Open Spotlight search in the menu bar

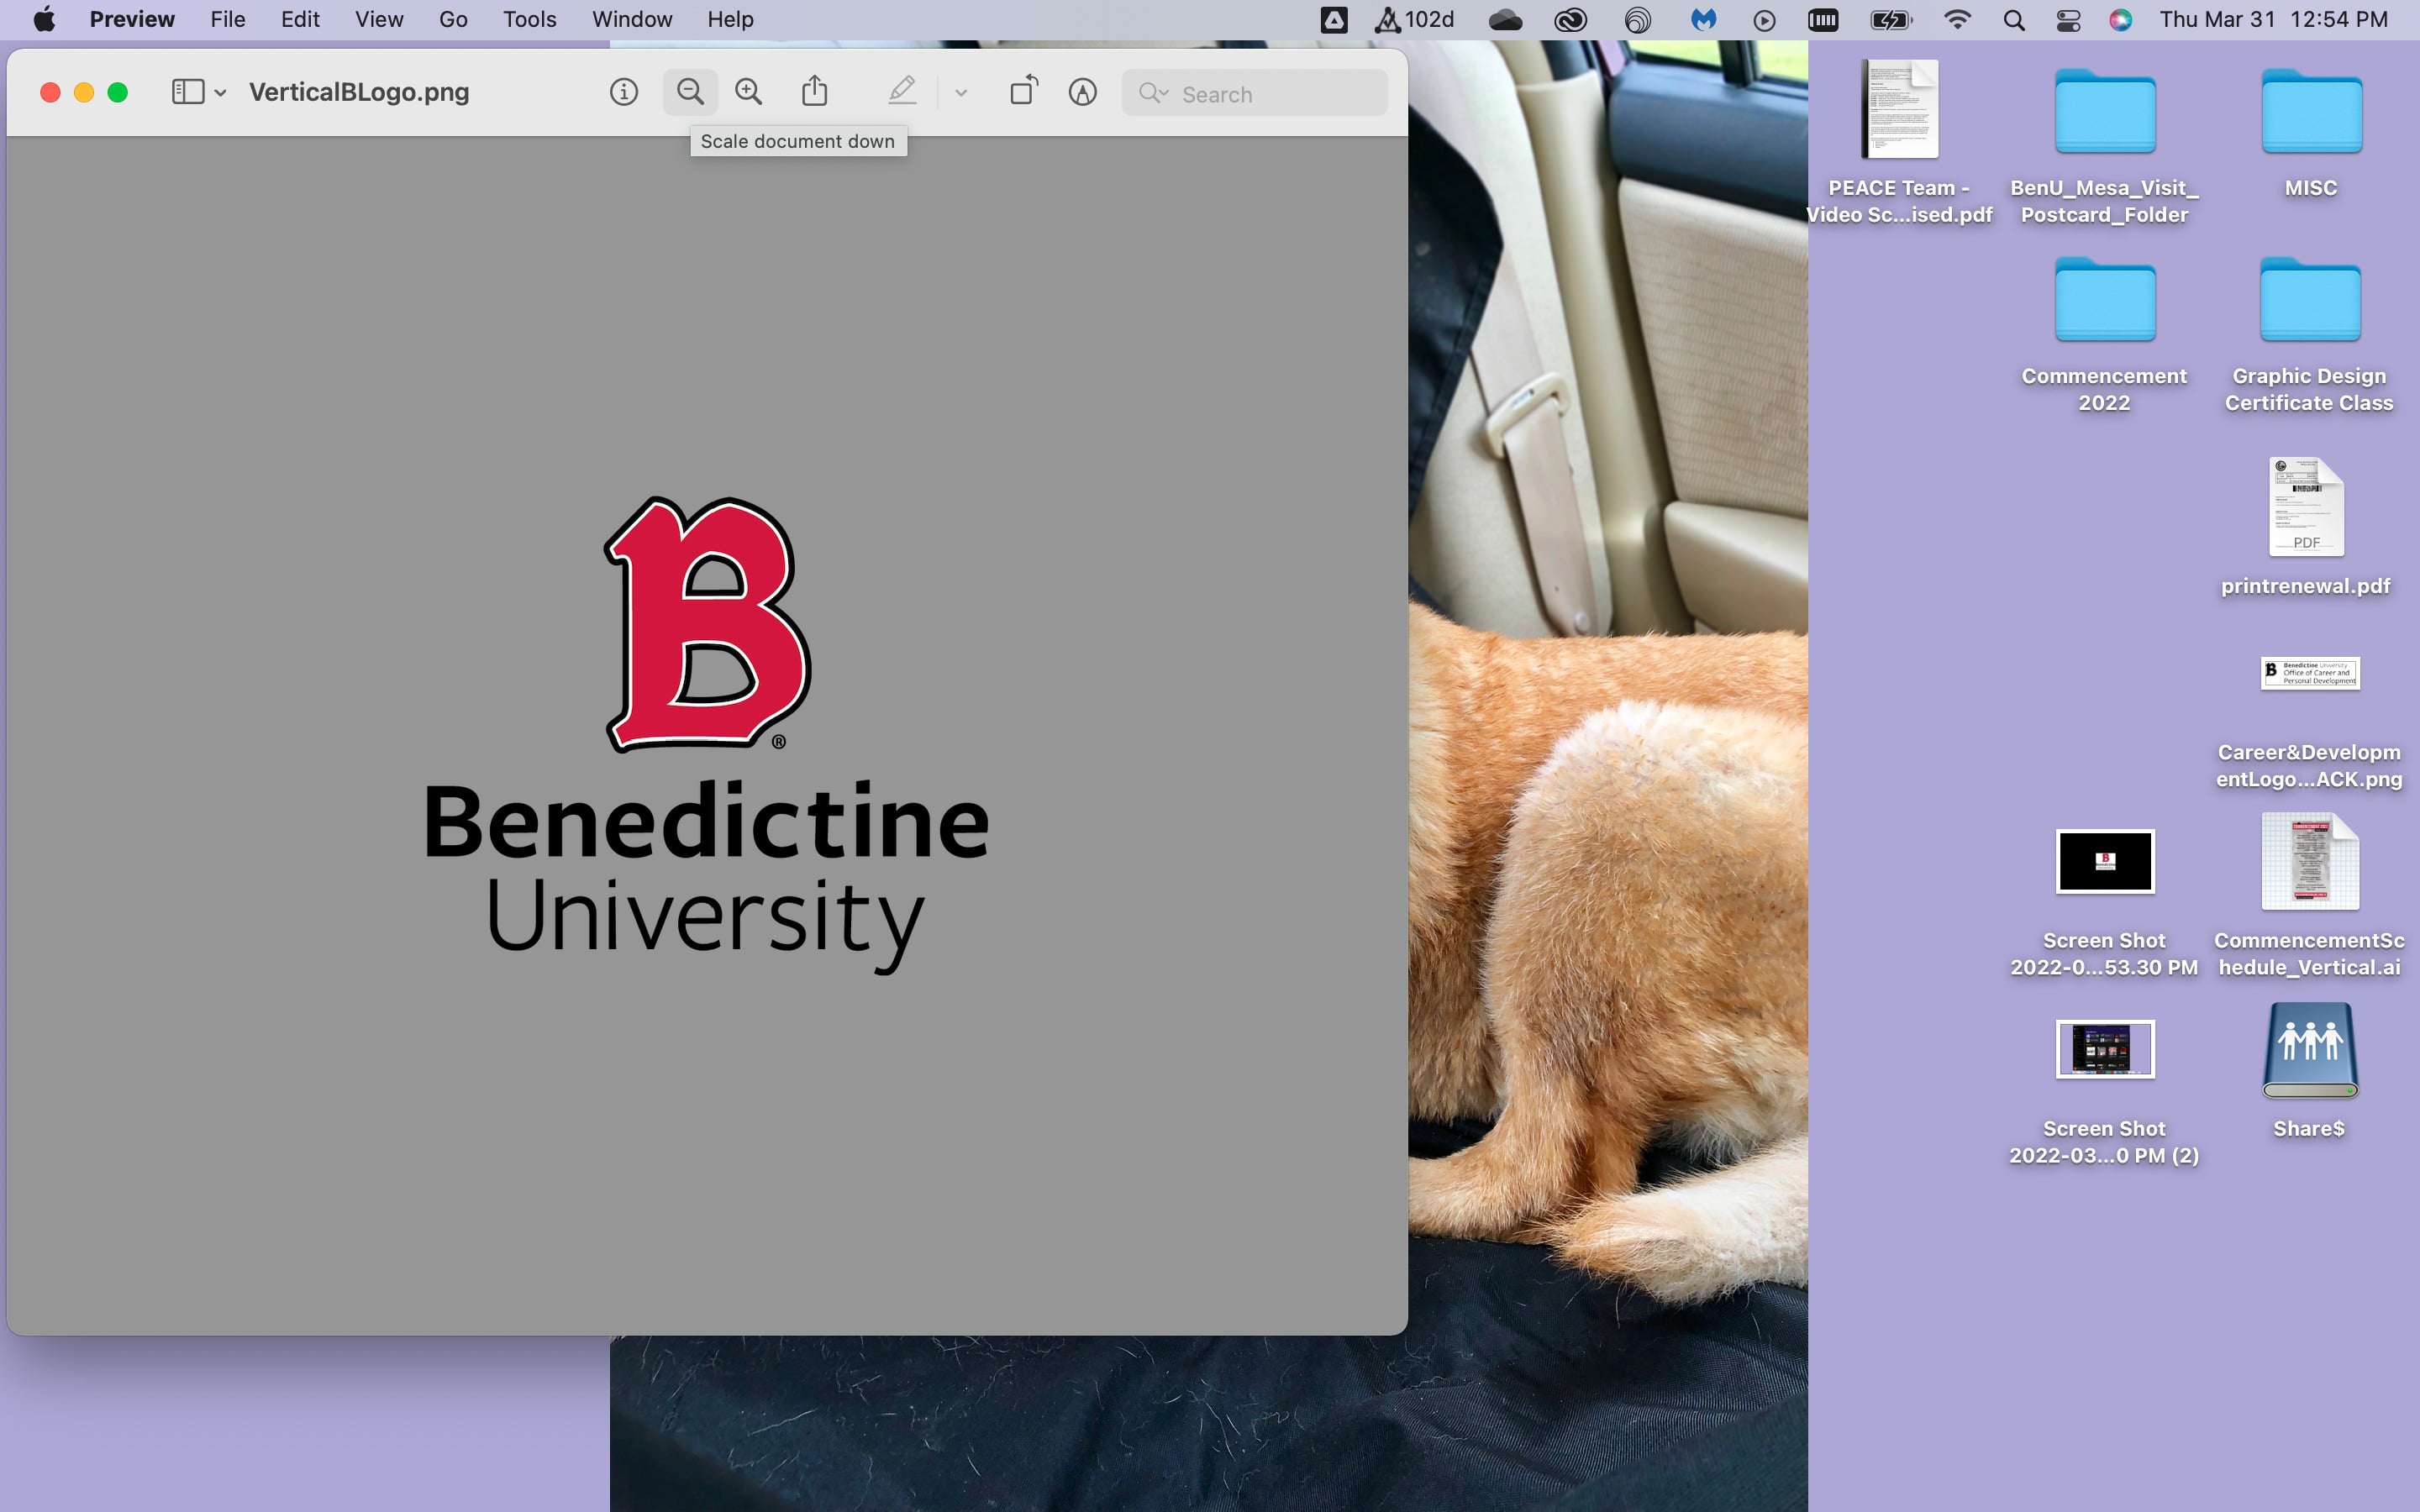coord(2014,20)
